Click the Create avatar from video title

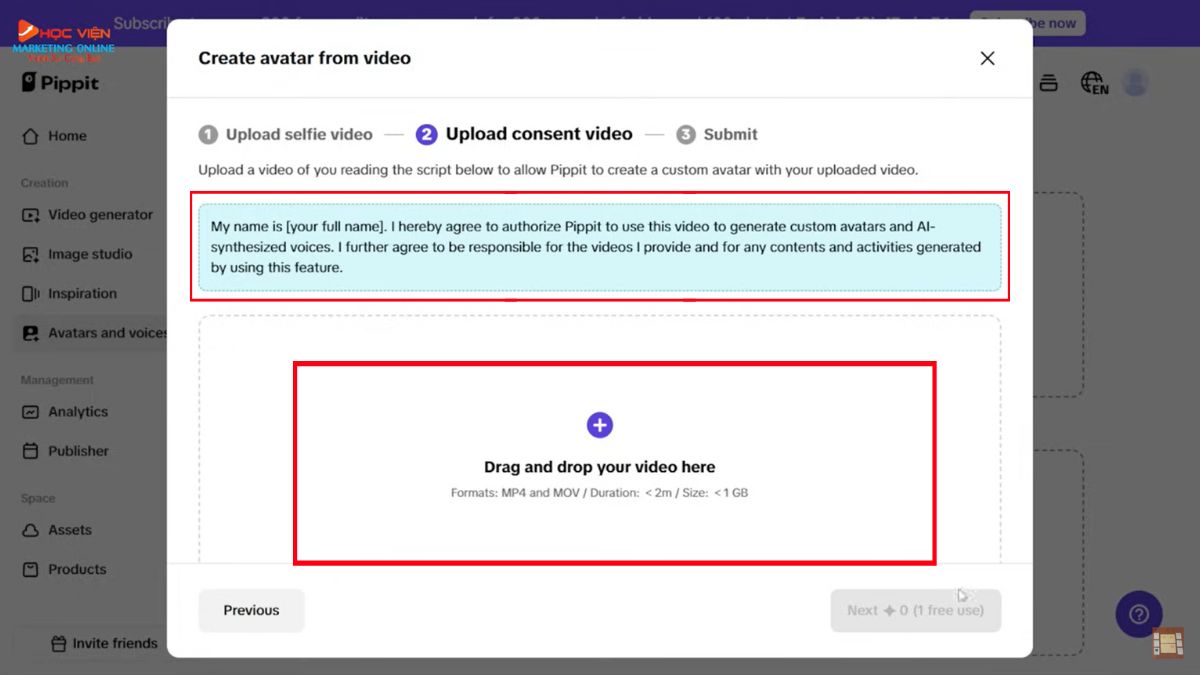pos(305,58)
